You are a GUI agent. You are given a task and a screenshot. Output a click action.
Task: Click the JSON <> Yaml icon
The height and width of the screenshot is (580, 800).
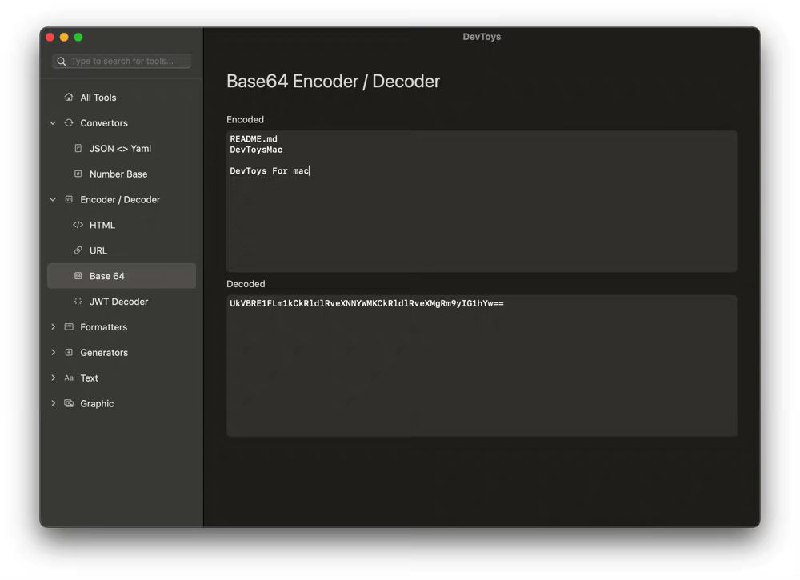78,148
